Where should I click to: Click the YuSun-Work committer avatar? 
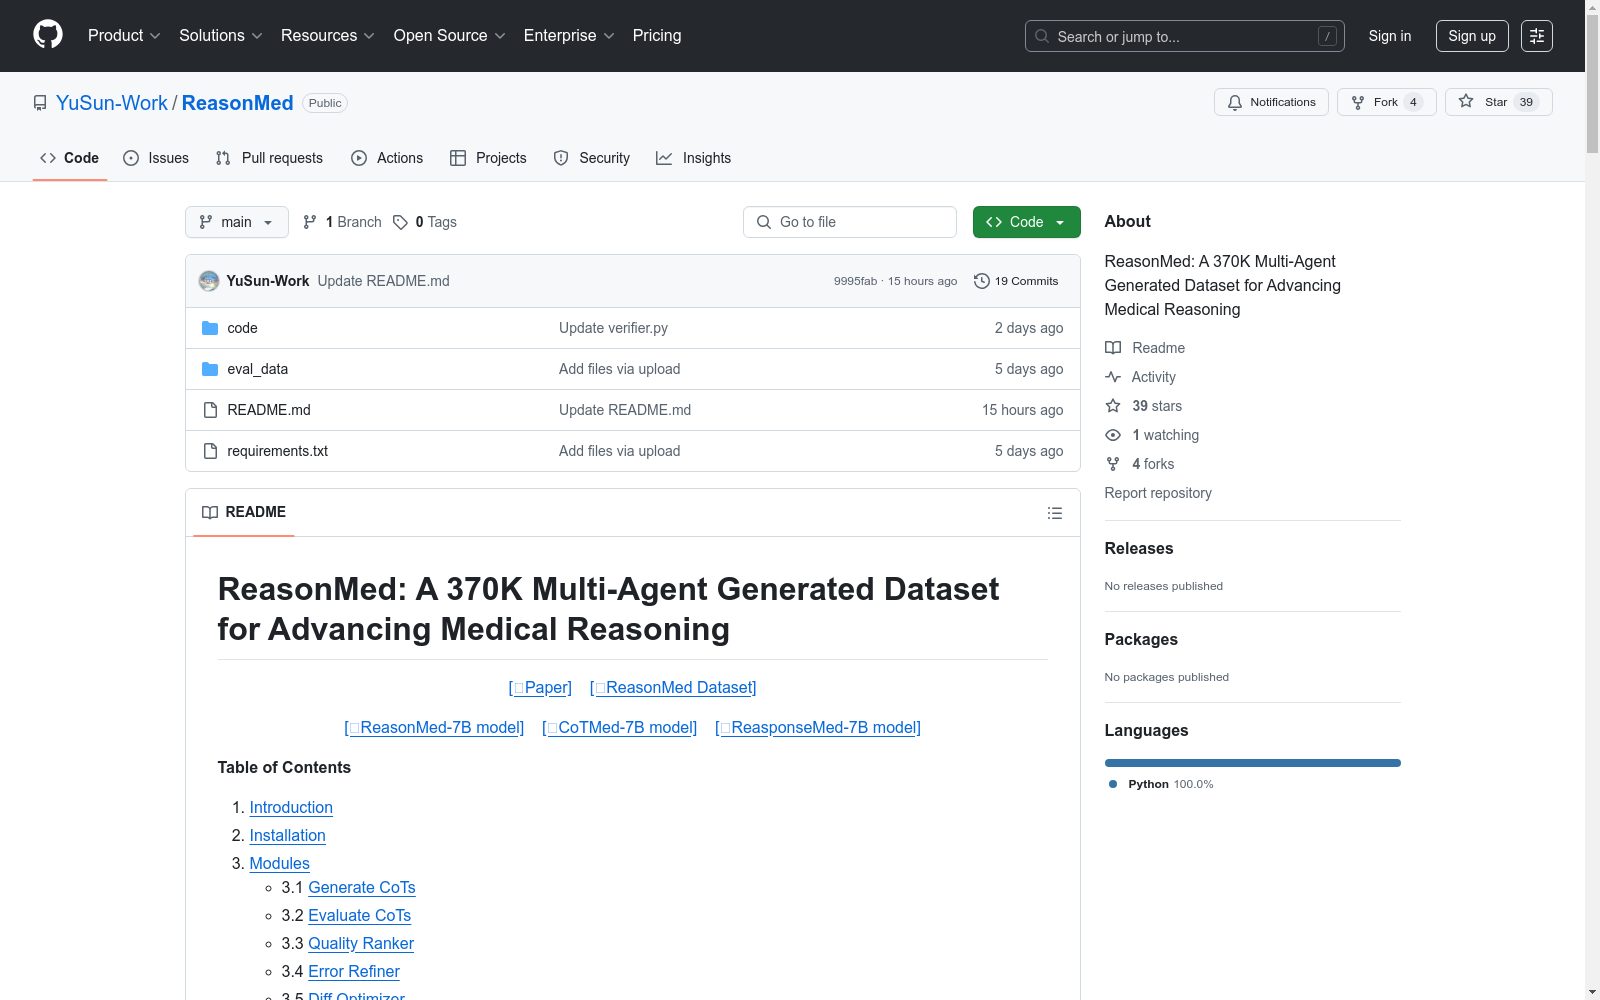tap(209, 281)
